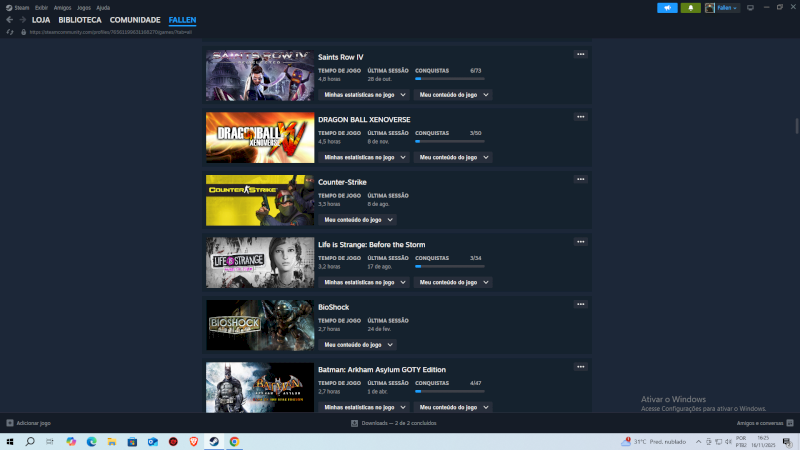Open Life is Strange options ellipsis

[581, 242]
